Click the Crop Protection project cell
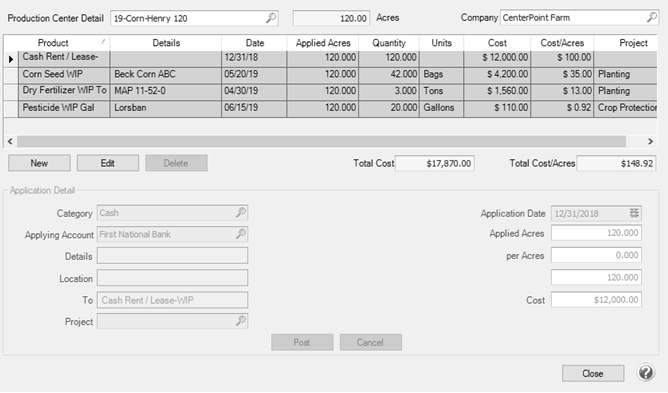 [x=626, y=108]
